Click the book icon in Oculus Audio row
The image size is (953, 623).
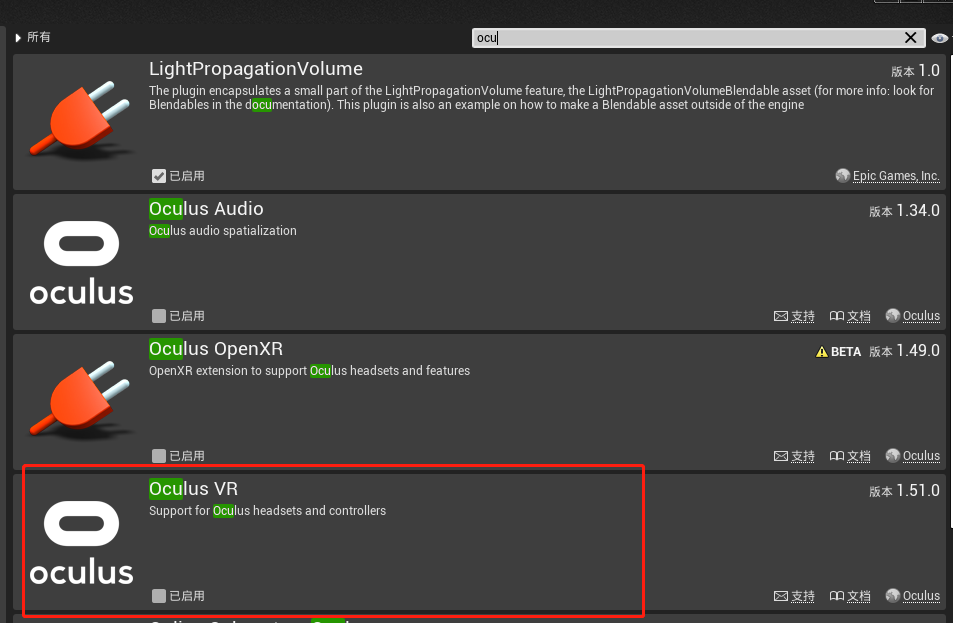[x=837, y=316]
